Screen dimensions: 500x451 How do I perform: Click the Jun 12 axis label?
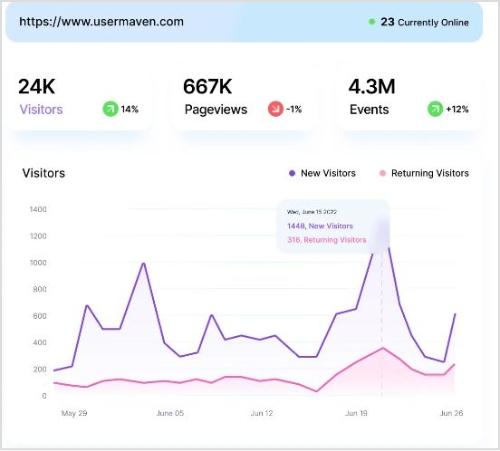point(262,413)
